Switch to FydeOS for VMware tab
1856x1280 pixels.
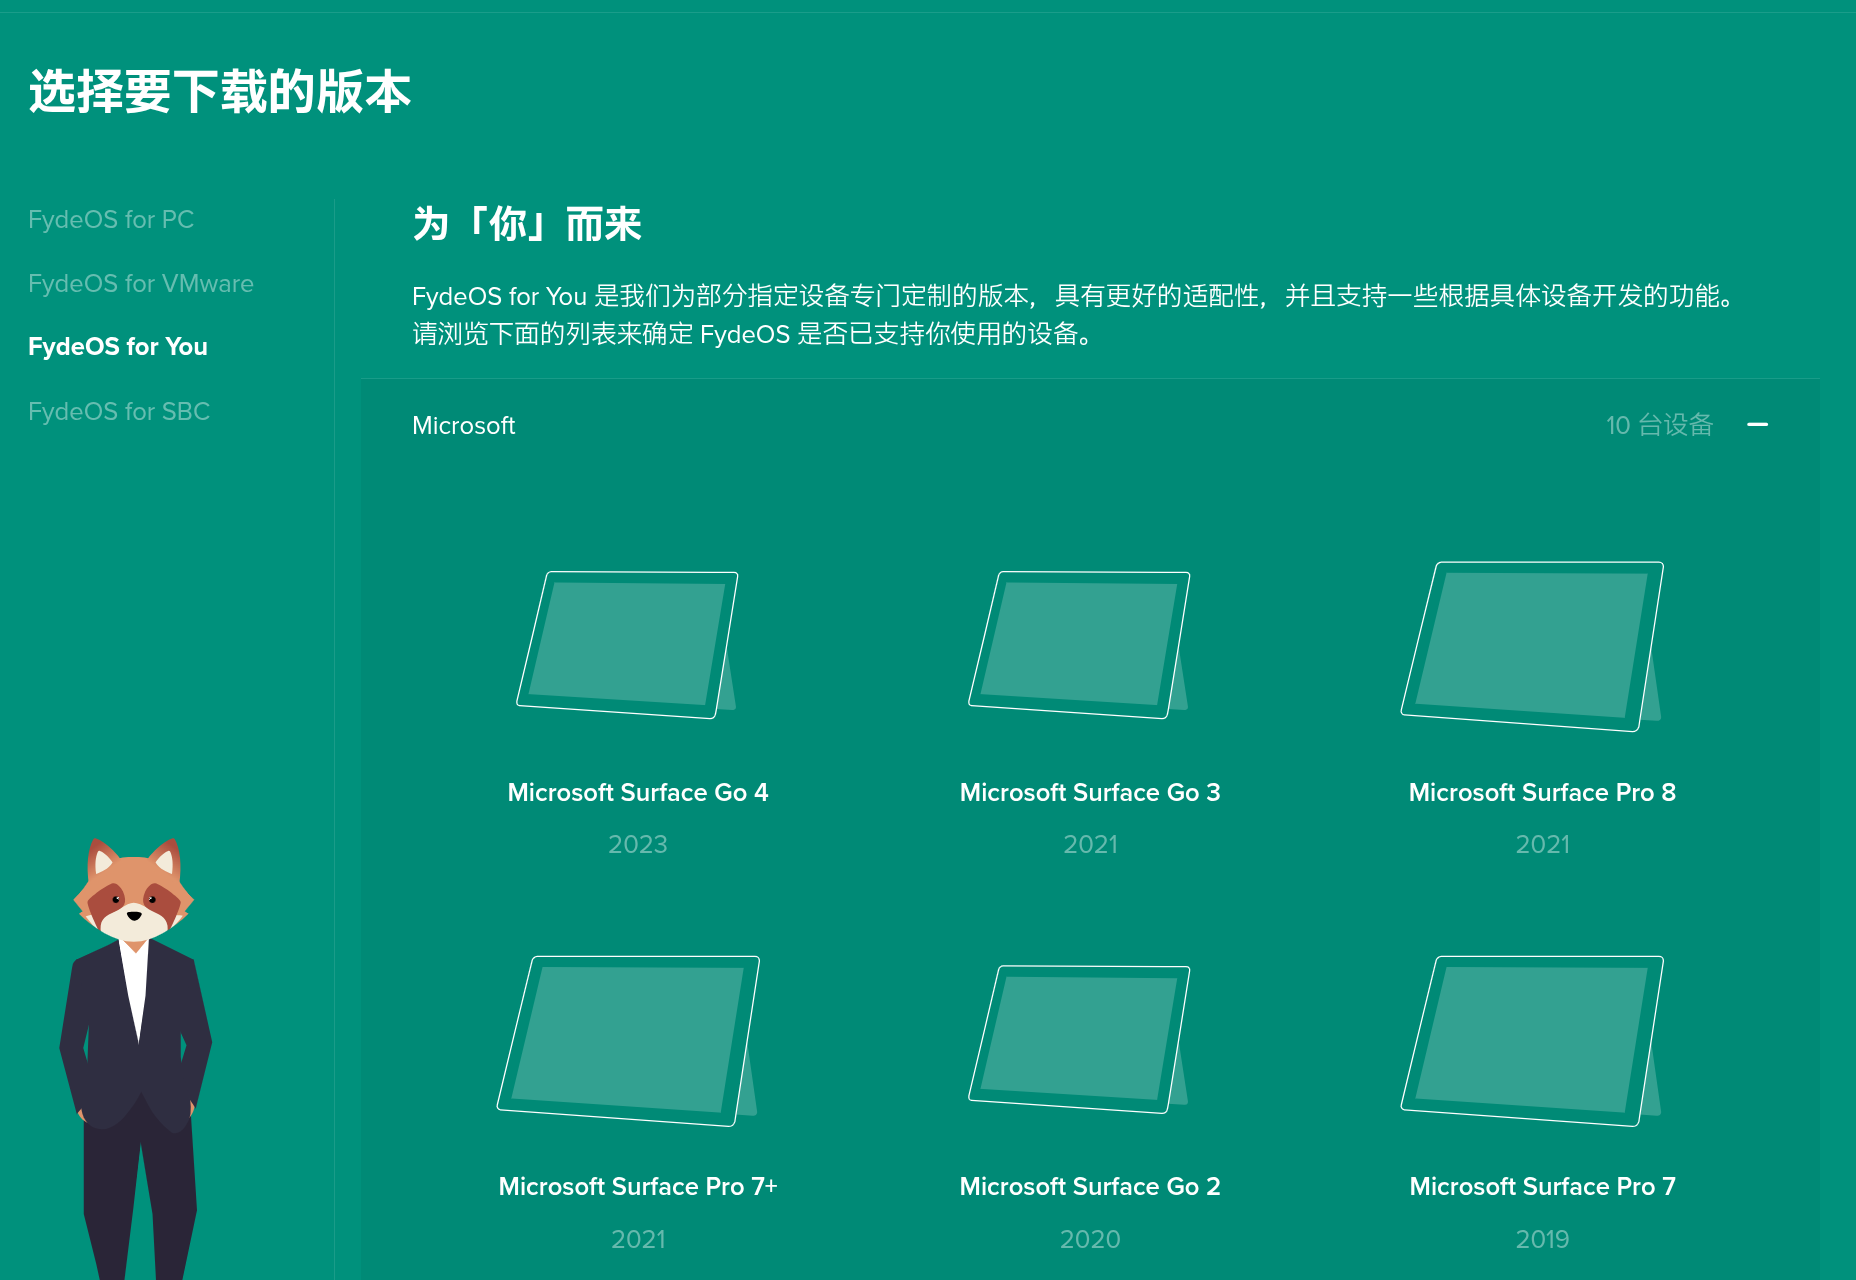(141, 283)
